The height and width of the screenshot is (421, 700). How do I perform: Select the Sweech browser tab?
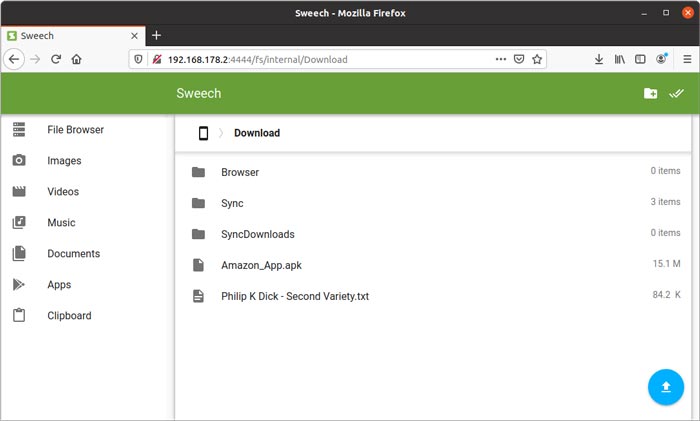(73, 36)
